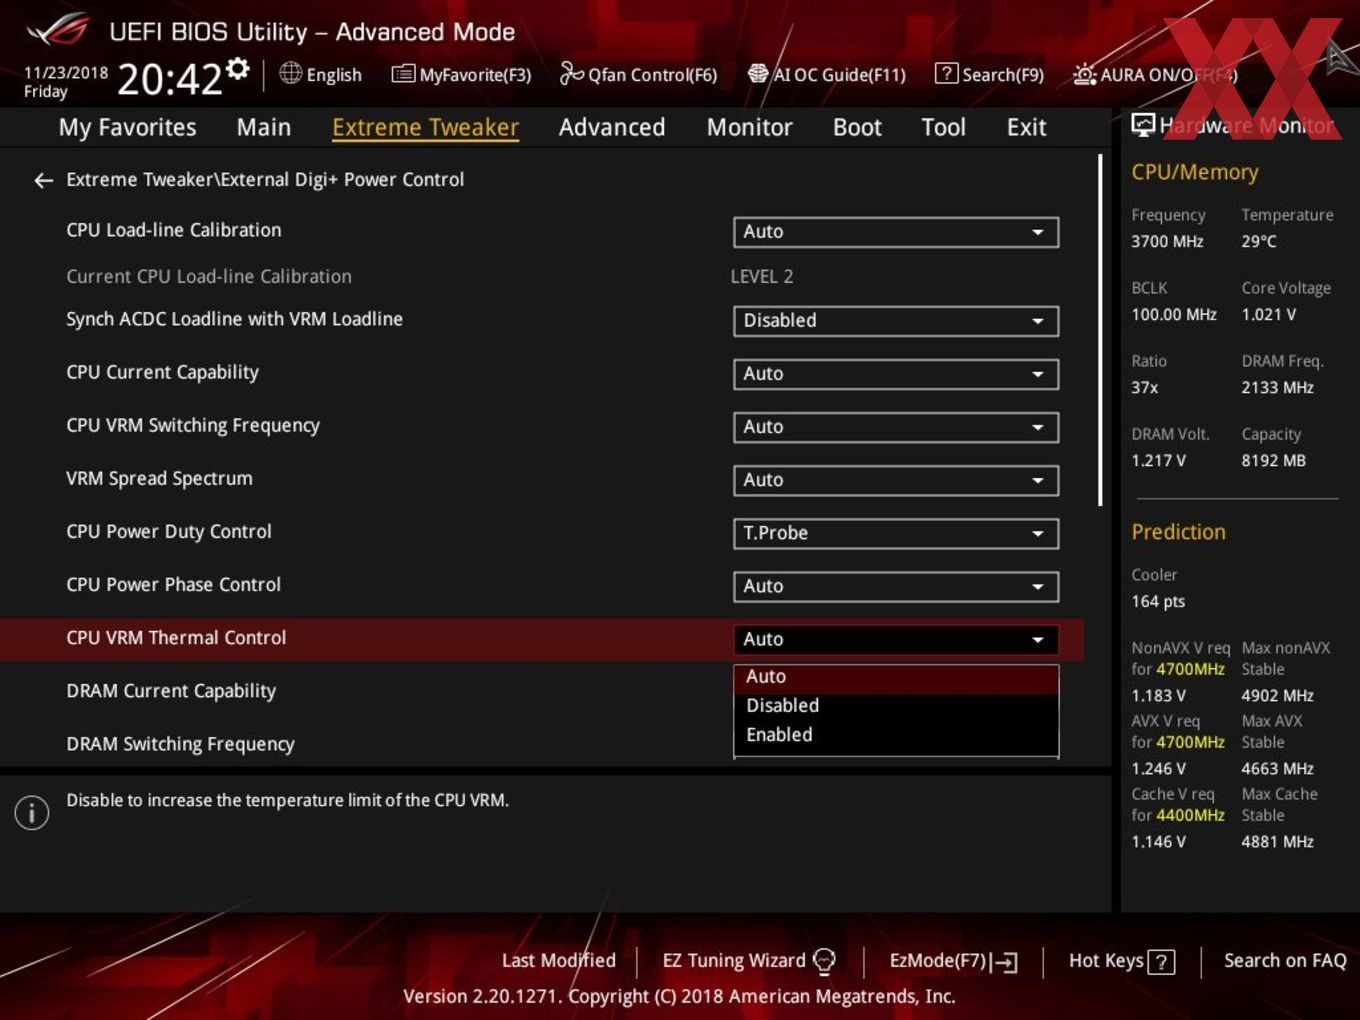Click the 4902 MHz Max nonAVX value
The image size is (1360, 1020).
tap(1277, 696)
